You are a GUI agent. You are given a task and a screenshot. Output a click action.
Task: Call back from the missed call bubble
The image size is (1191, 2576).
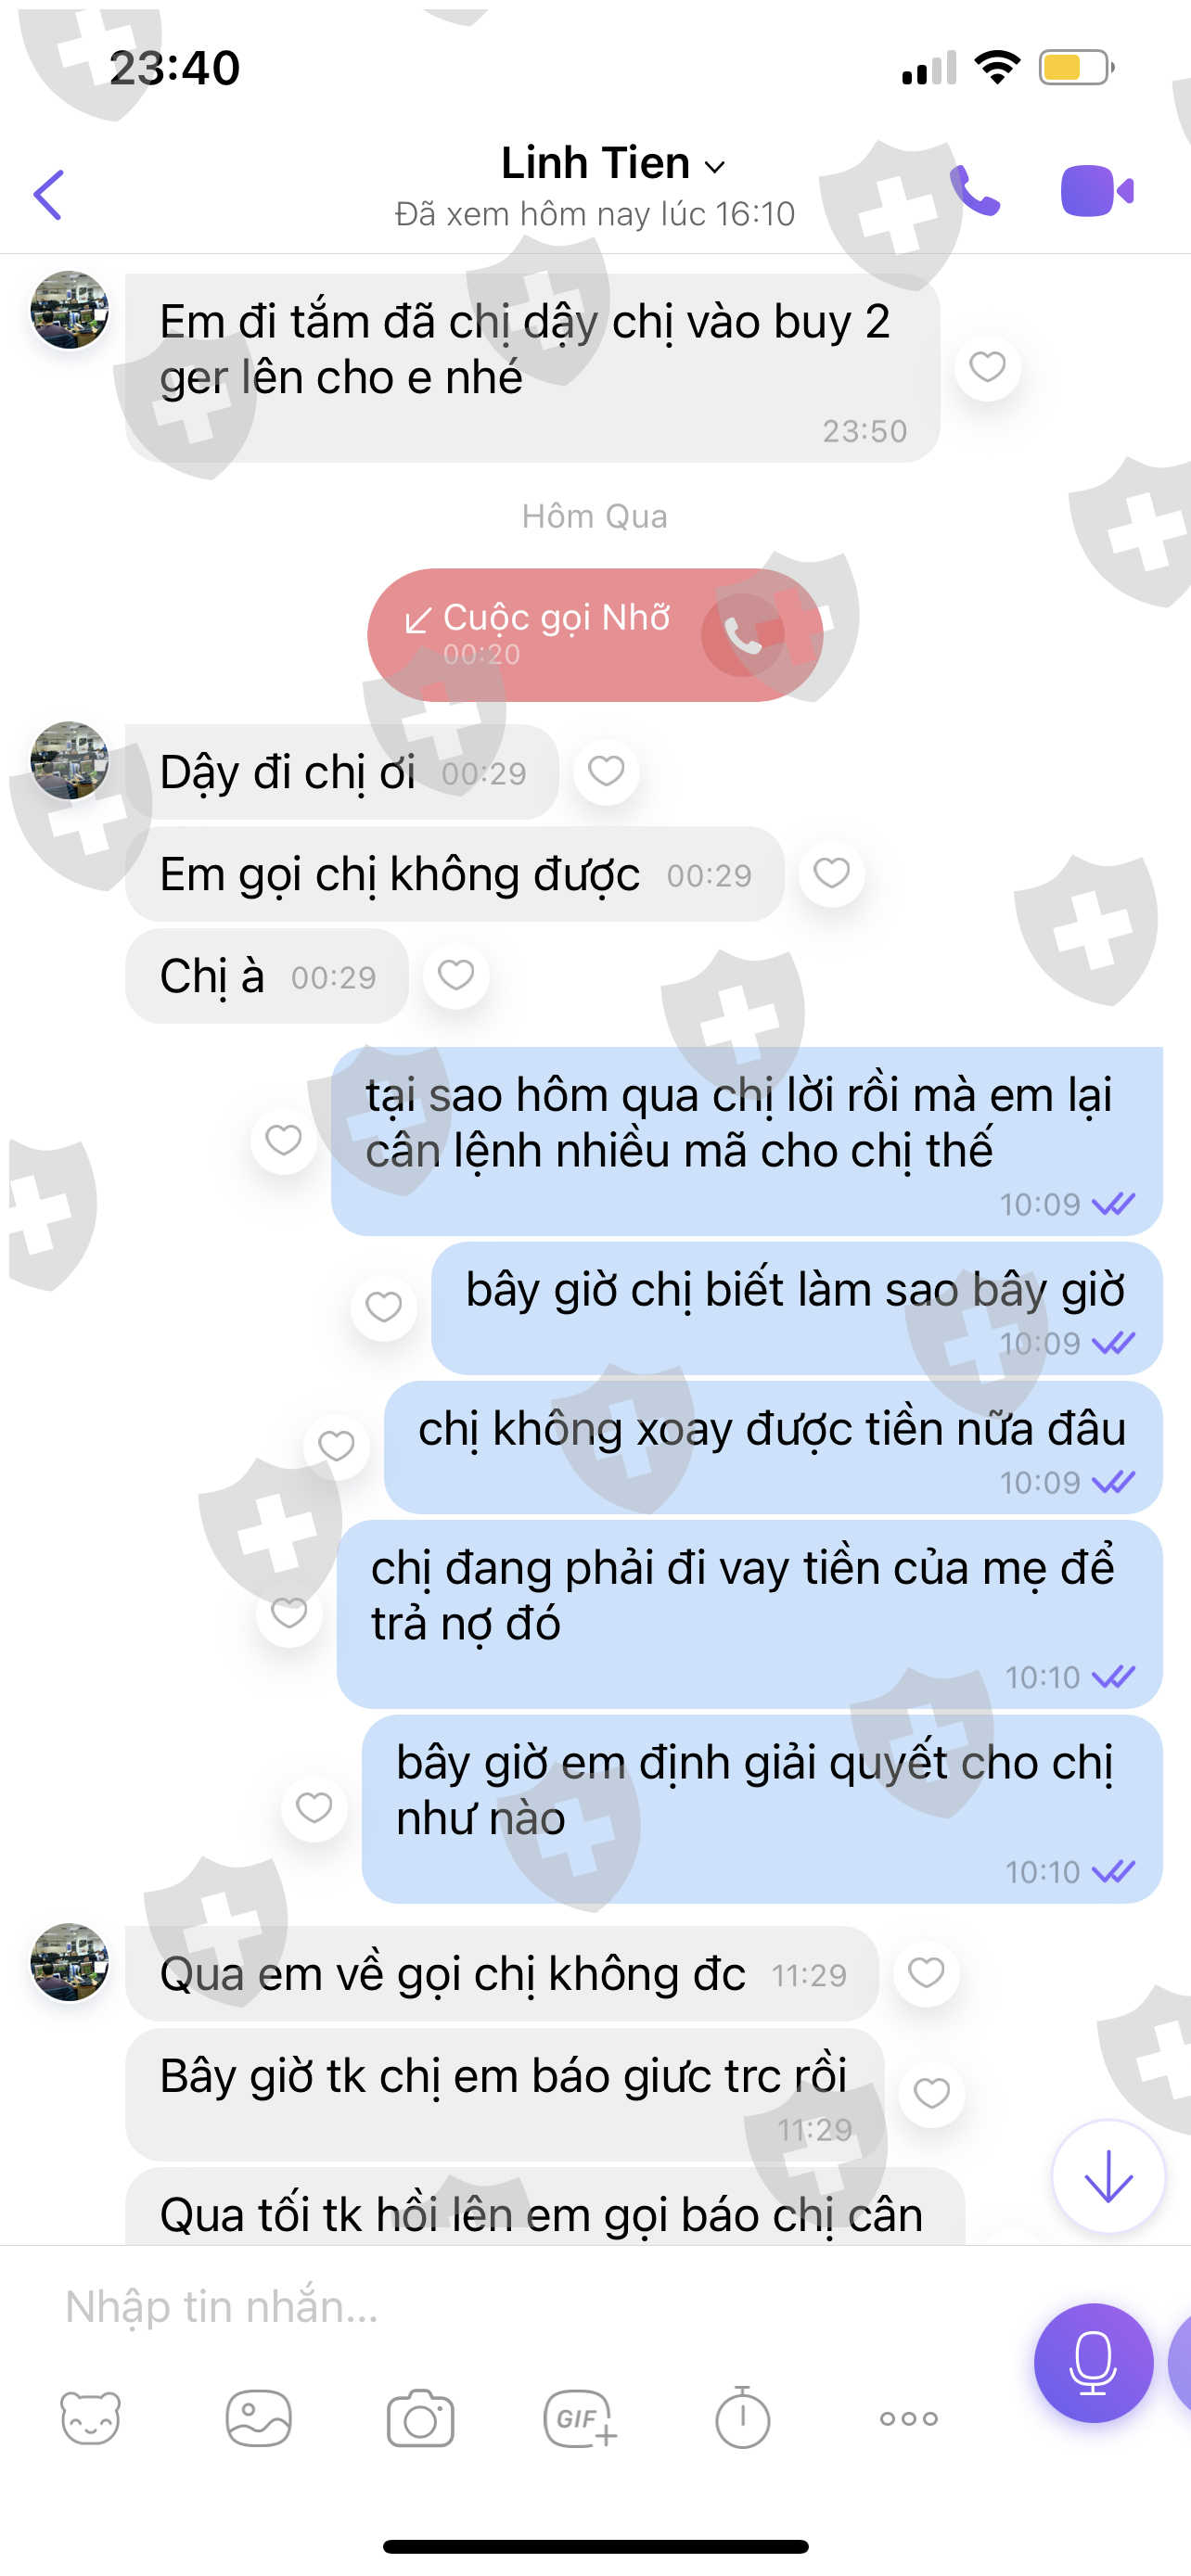pos(743,634)
